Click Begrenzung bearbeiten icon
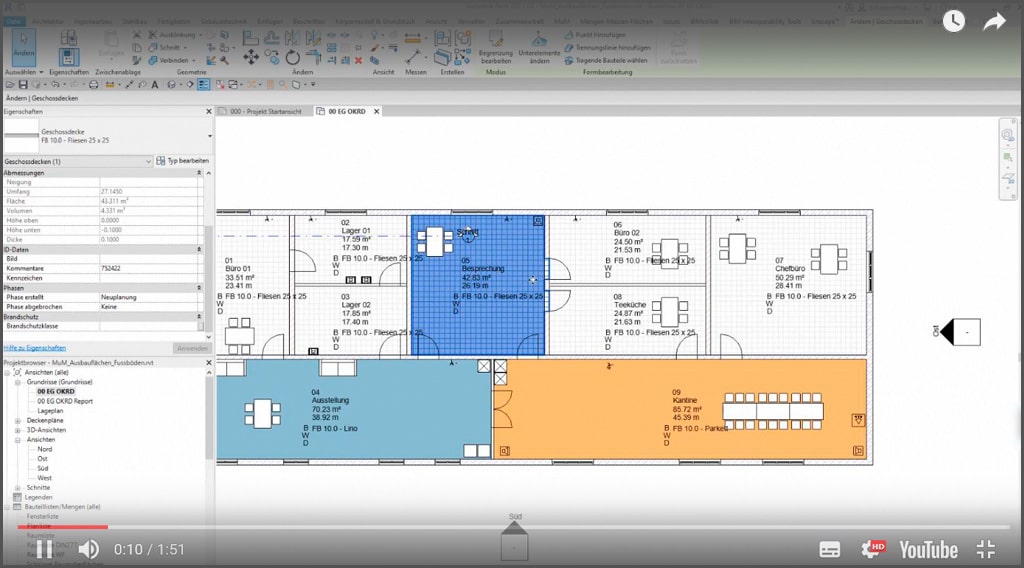This screenshot has width=1024, height=568. click(x=495, y=40)
